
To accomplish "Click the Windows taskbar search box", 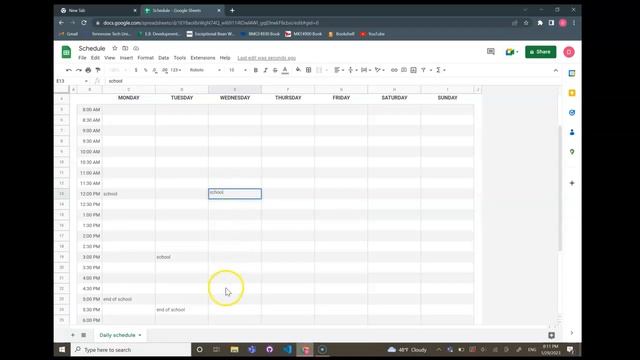I will coord(131,350).
